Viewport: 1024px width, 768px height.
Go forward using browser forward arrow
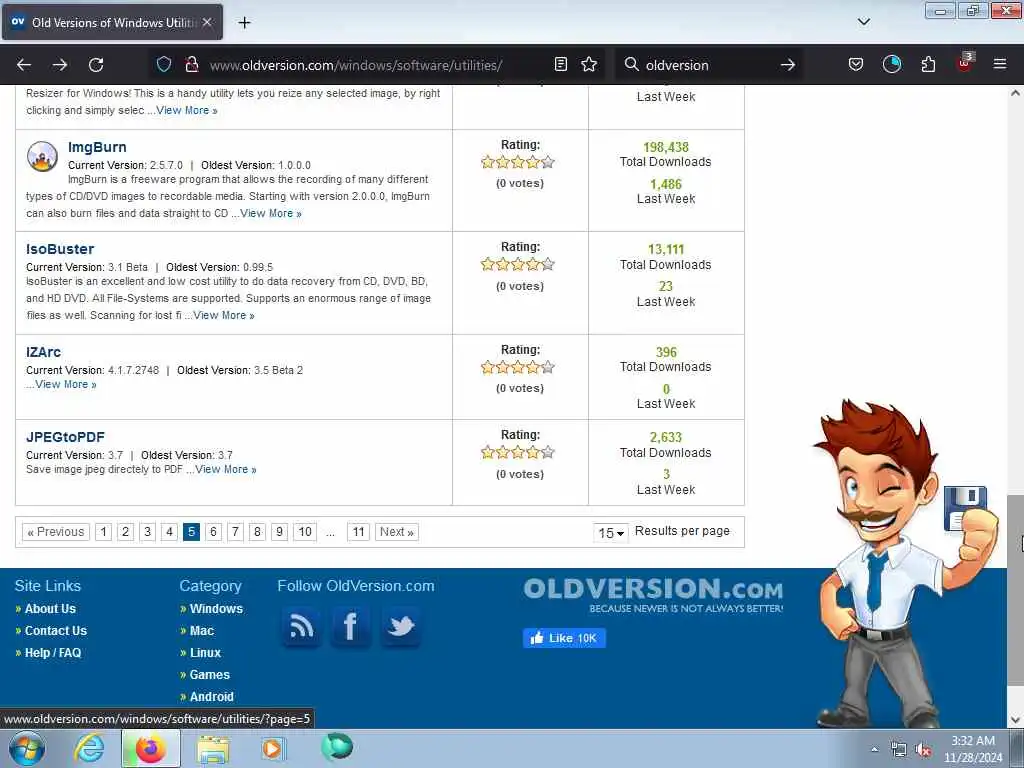click(60, 65)
